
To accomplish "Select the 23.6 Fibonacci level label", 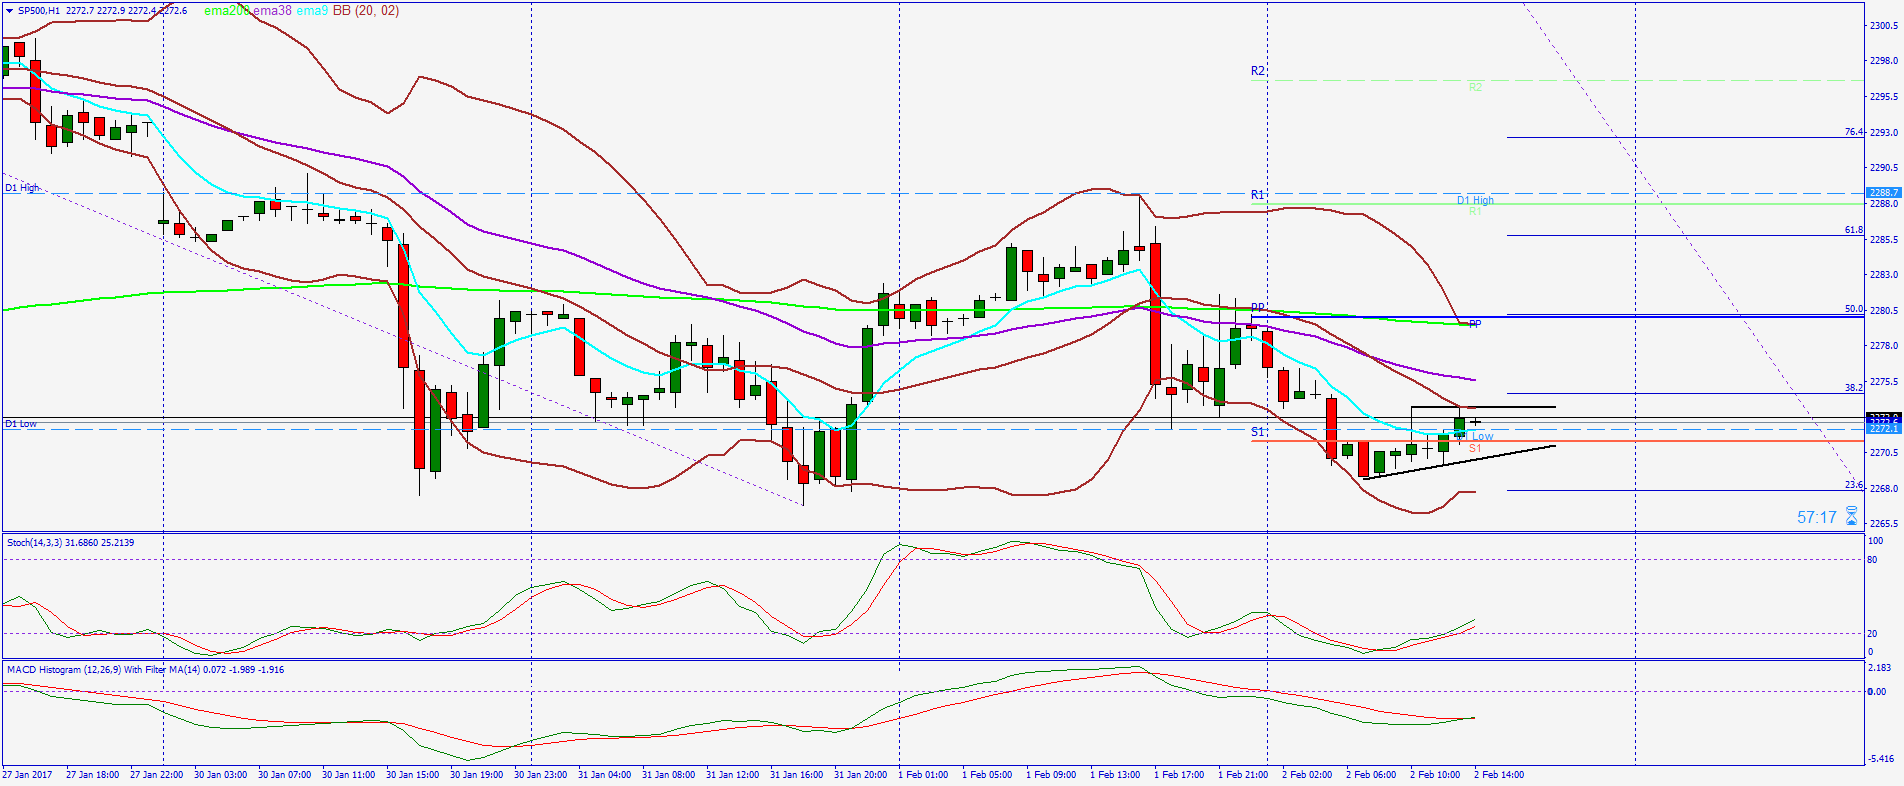I will click(1854, 485).
